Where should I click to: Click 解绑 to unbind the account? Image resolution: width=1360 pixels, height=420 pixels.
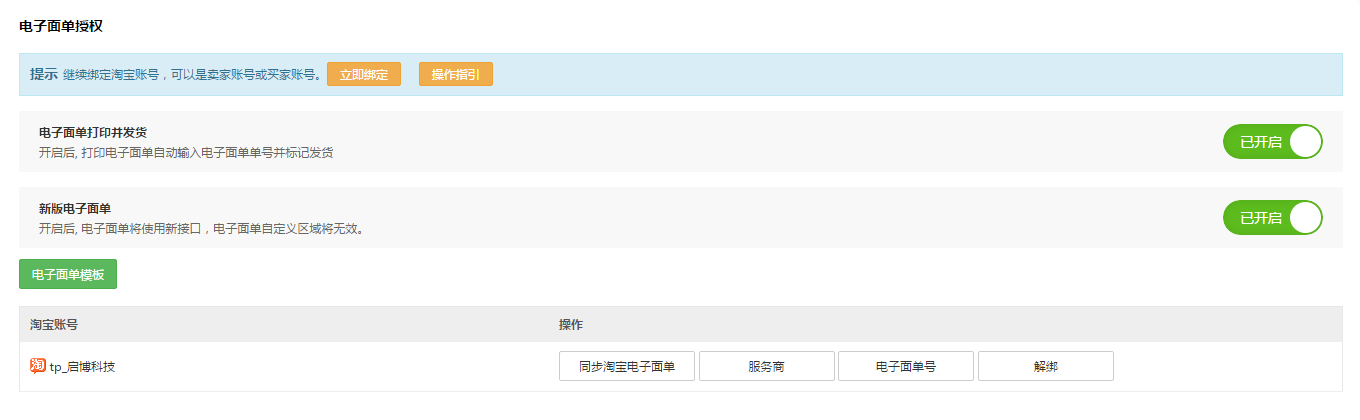pyautogui.click(x=1046, y=366)
